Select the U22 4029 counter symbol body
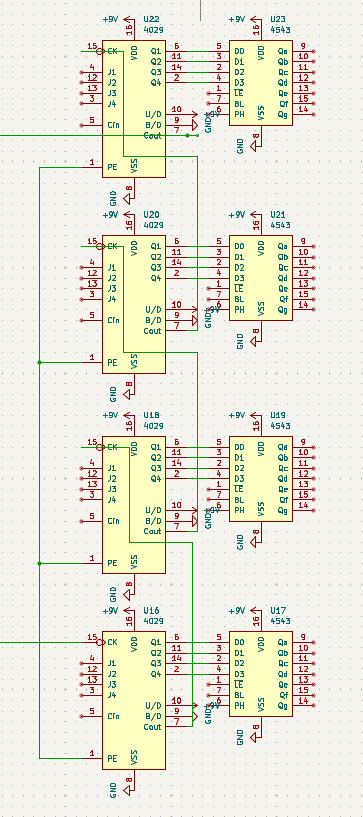This screenshot has height=817, width=363. click(x=134, y=109)
